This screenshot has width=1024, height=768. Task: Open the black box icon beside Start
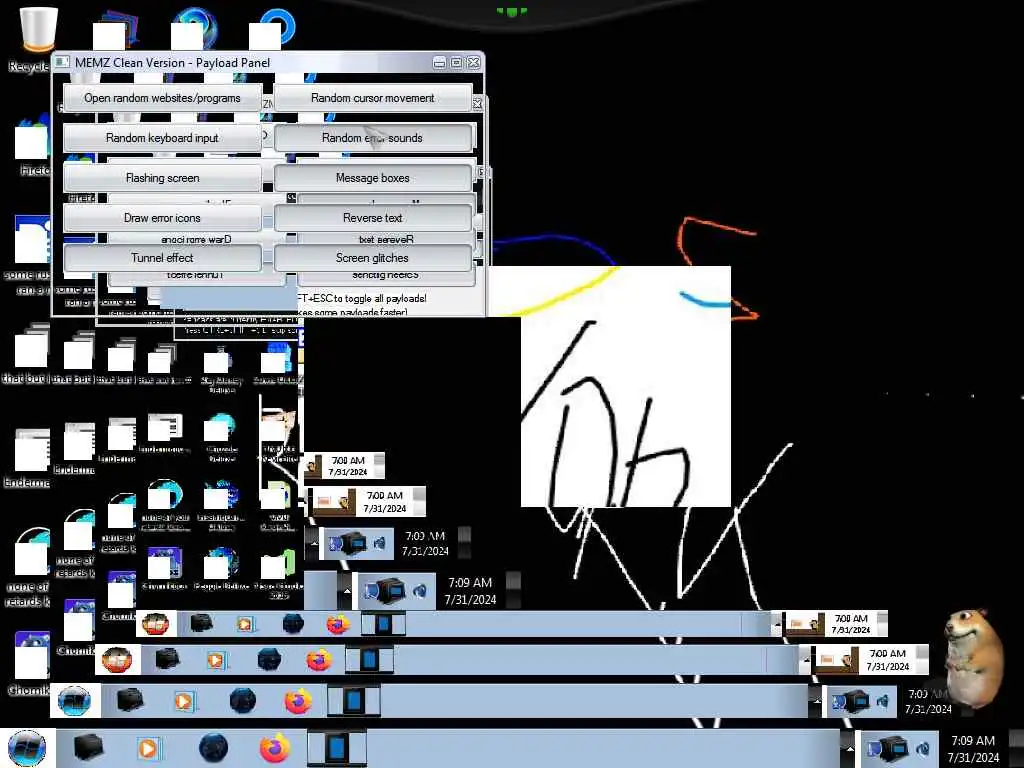[x=88, y=748]
